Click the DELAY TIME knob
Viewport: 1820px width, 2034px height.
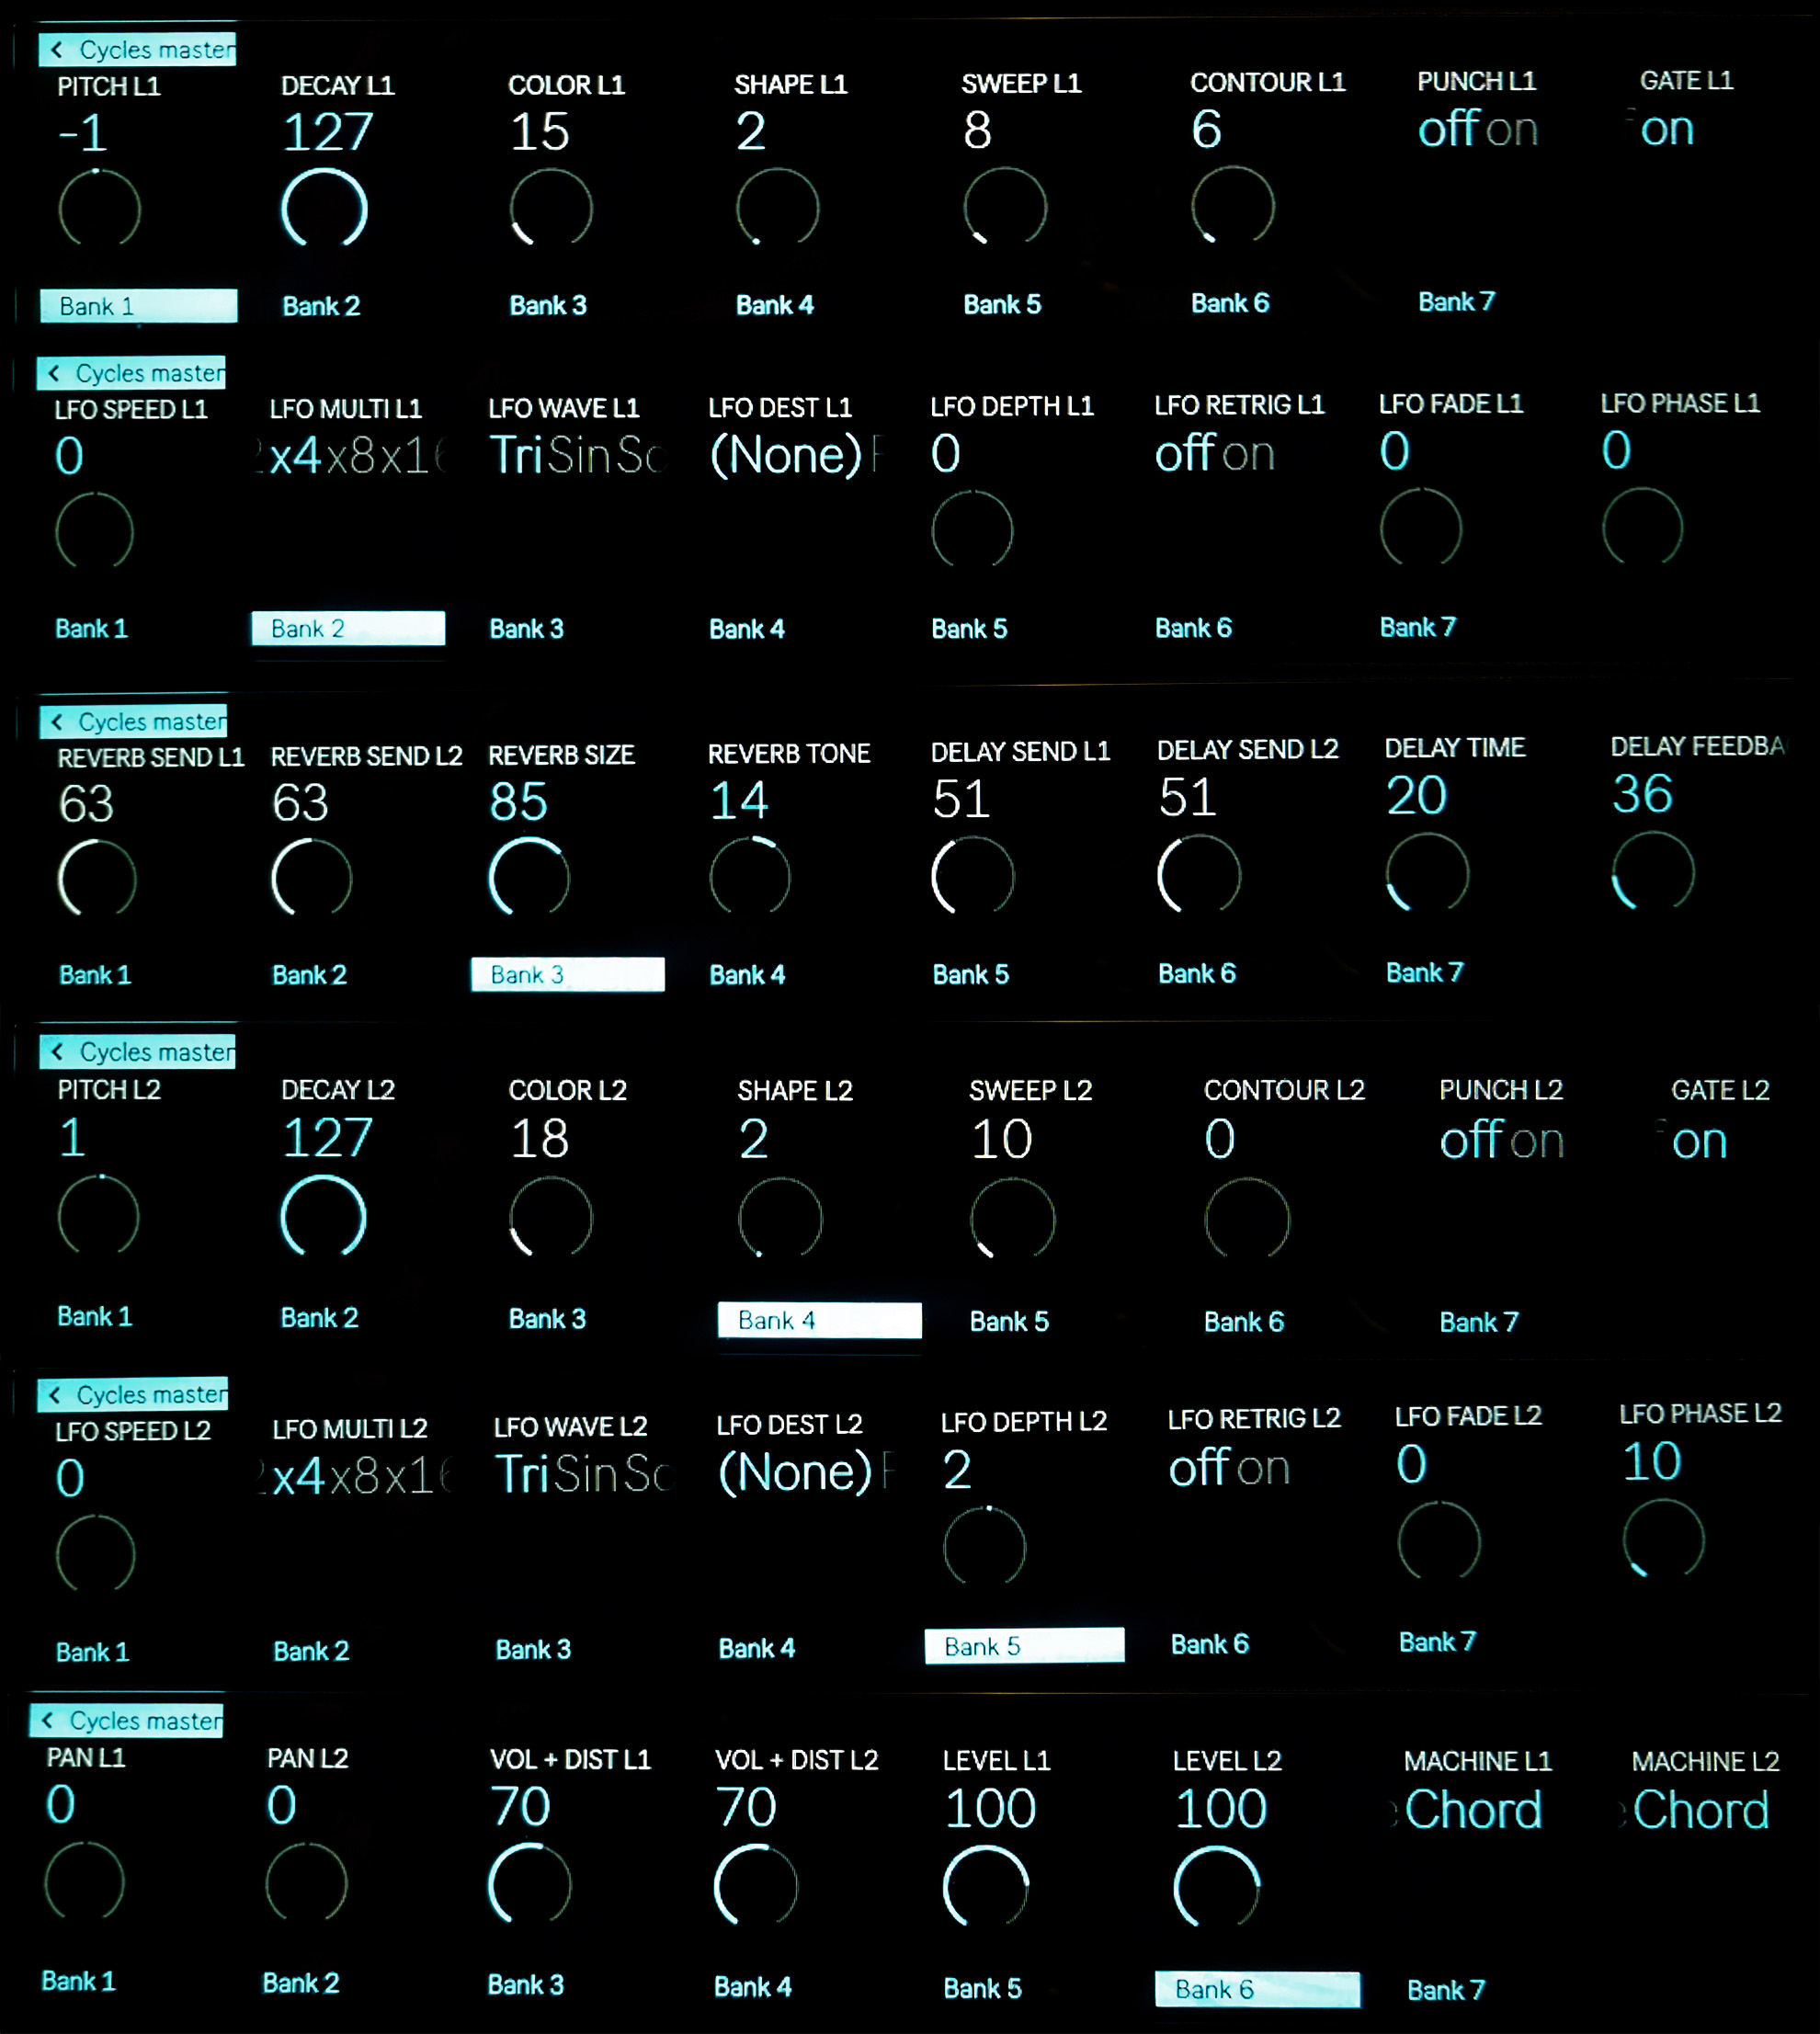(1427, 873)
